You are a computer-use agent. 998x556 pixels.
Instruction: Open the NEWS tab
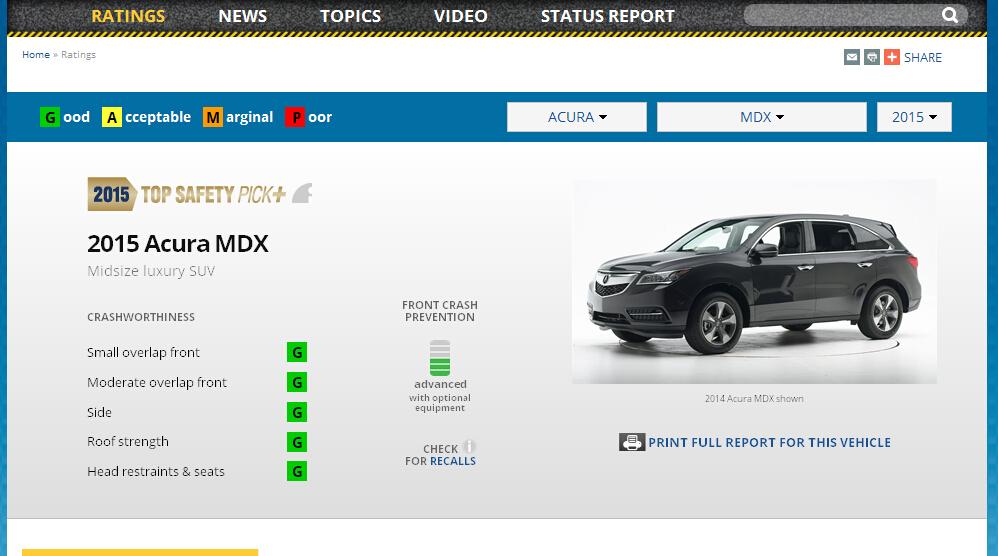[x=242, y=16]
